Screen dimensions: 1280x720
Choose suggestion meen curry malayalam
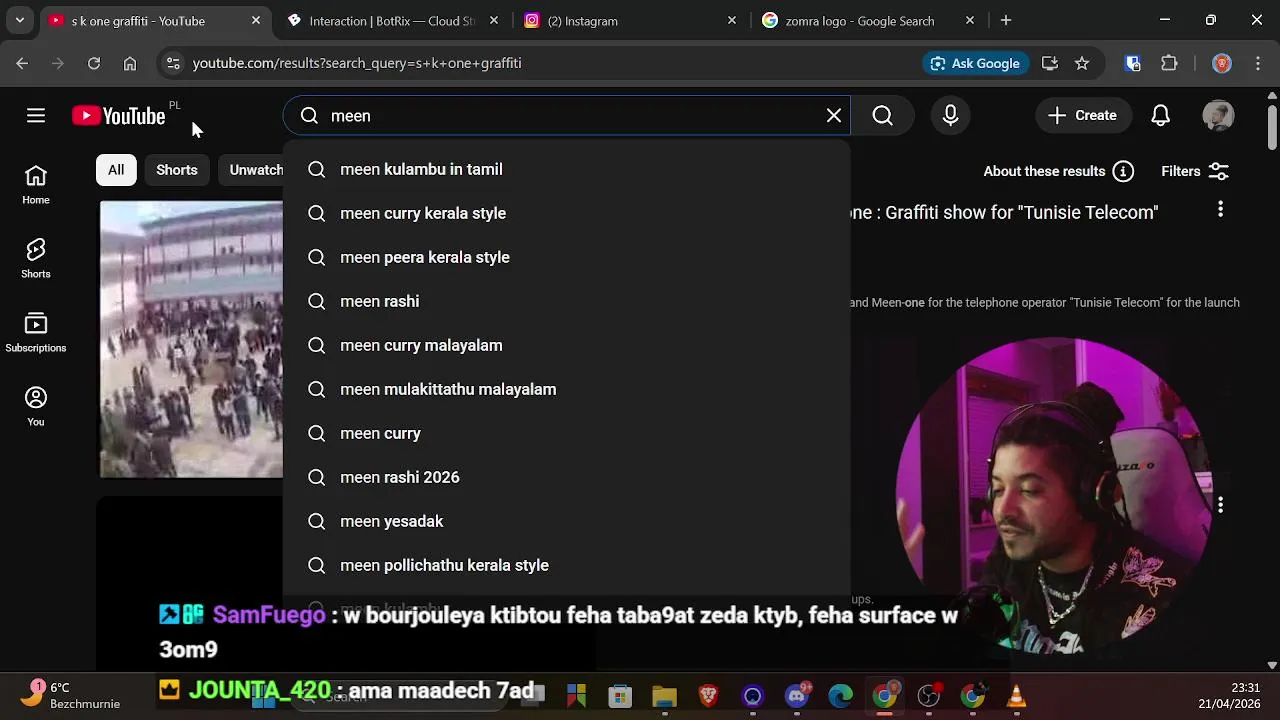[x=567, y=345]
